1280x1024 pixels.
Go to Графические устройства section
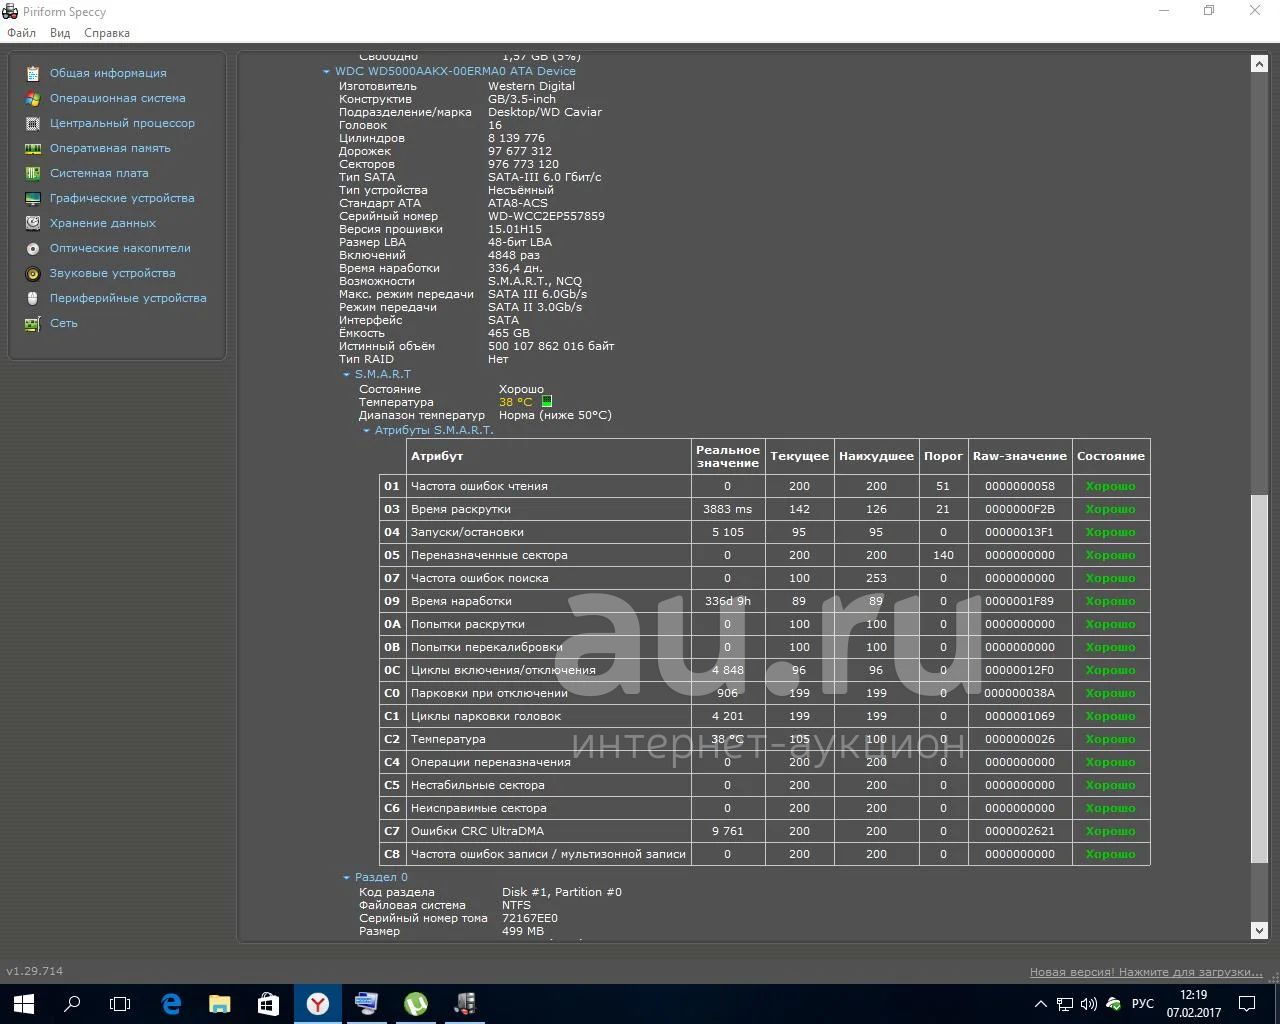(122, 198)
